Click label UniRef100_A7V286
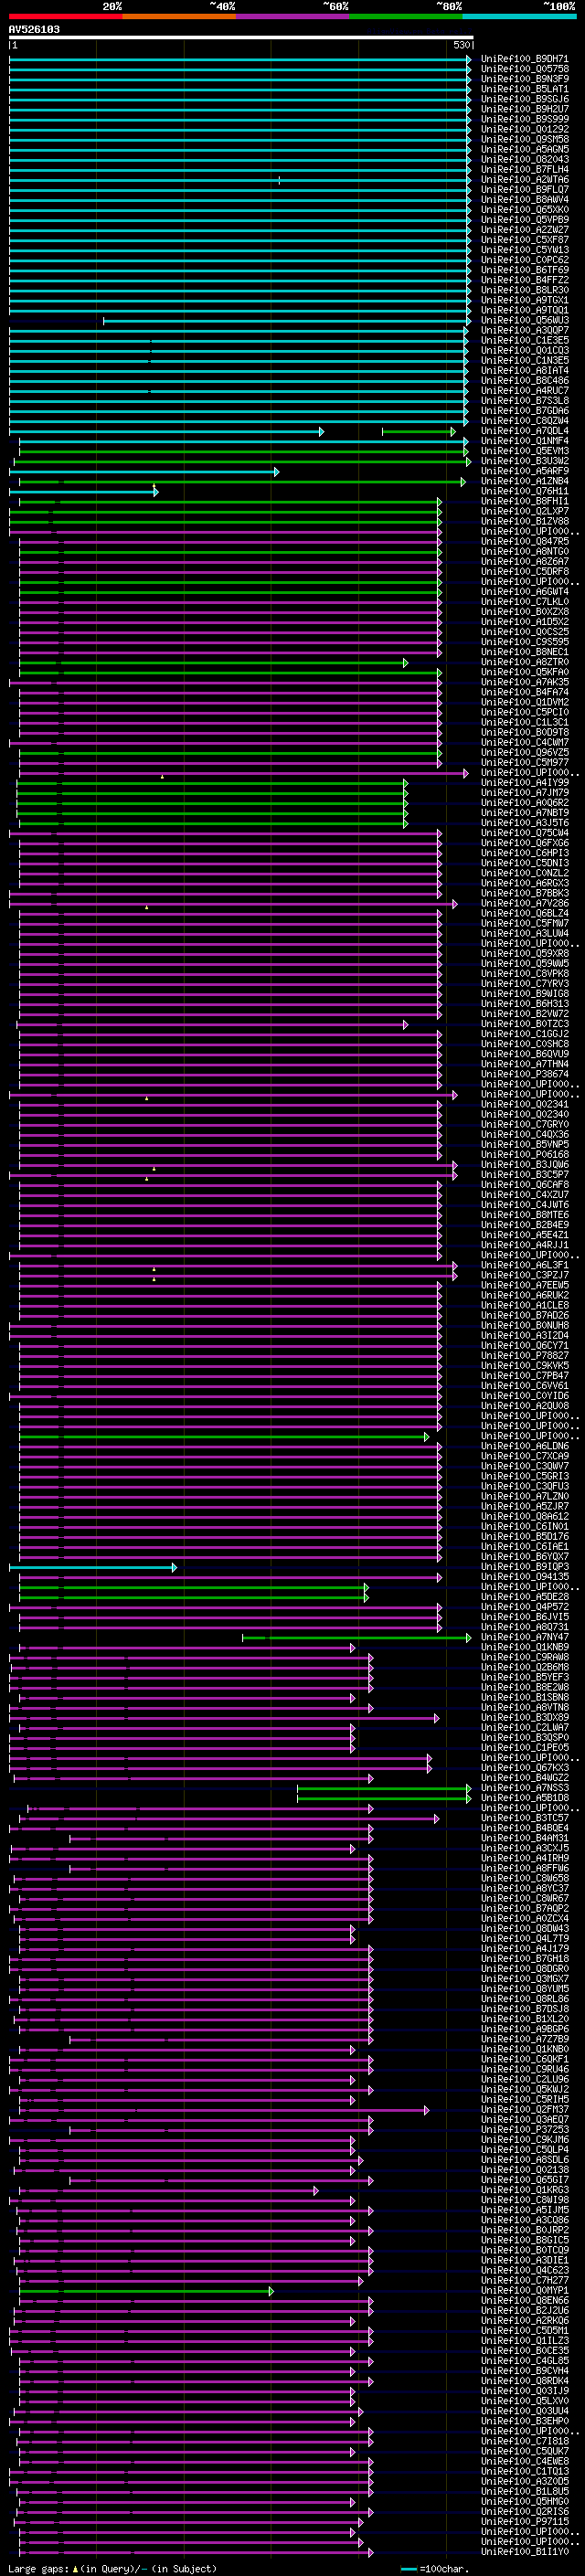The width and height of the screenshot is (585, 2576). 525,903
